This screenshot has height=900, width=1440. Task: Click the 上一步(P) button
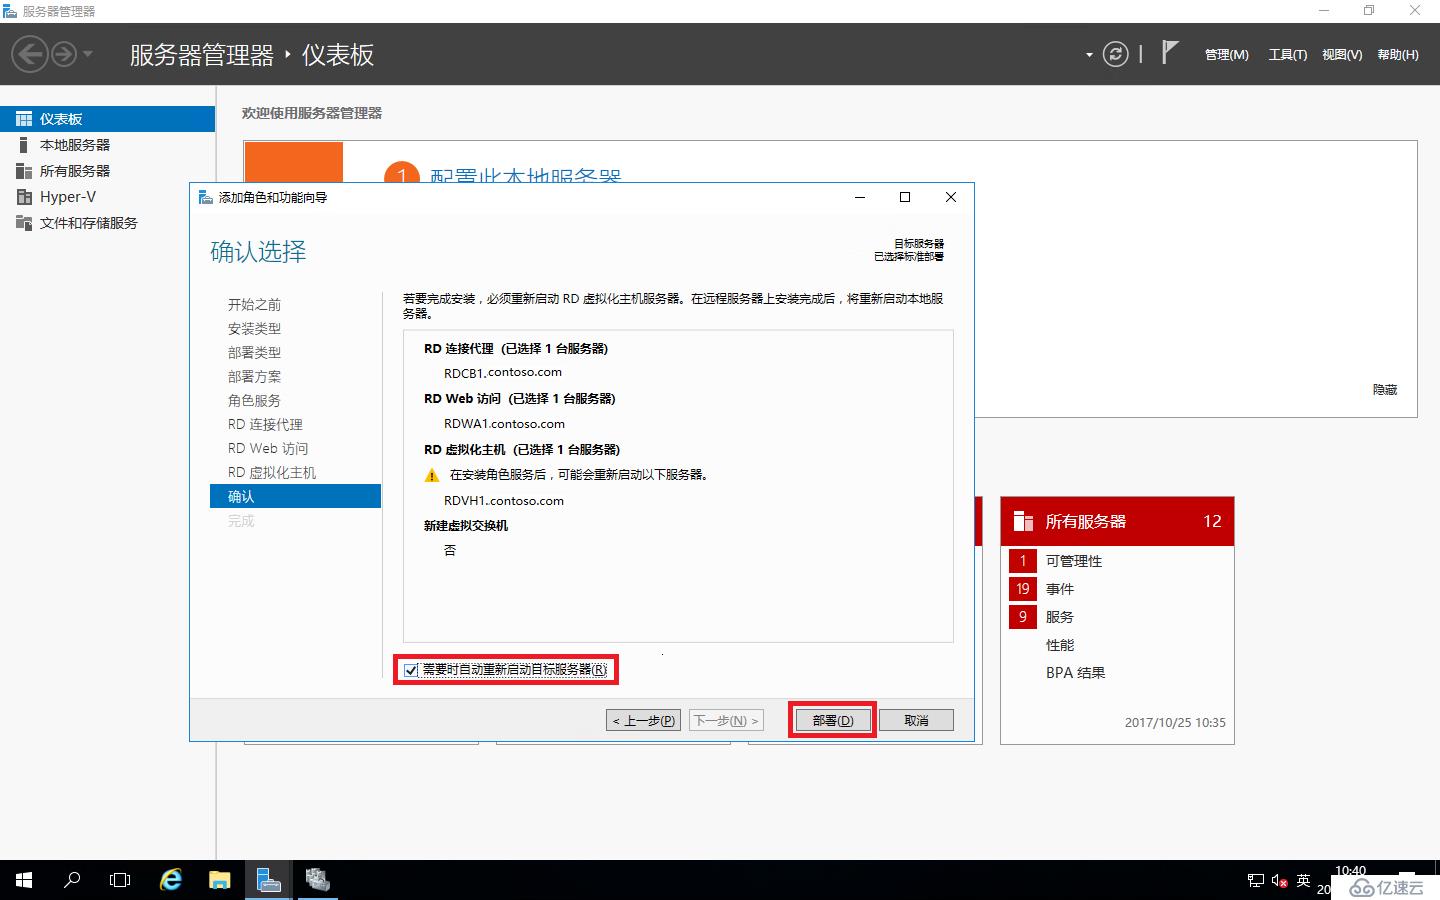point(644,720)
